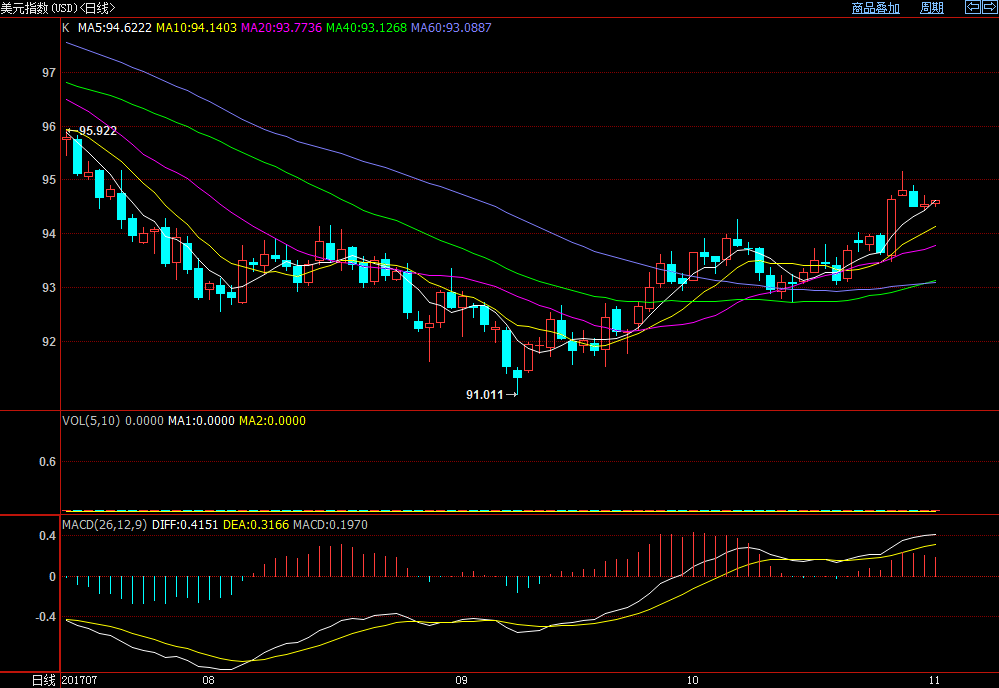Select the MA60:93.0887 indicator label

[x=451, y=27]
